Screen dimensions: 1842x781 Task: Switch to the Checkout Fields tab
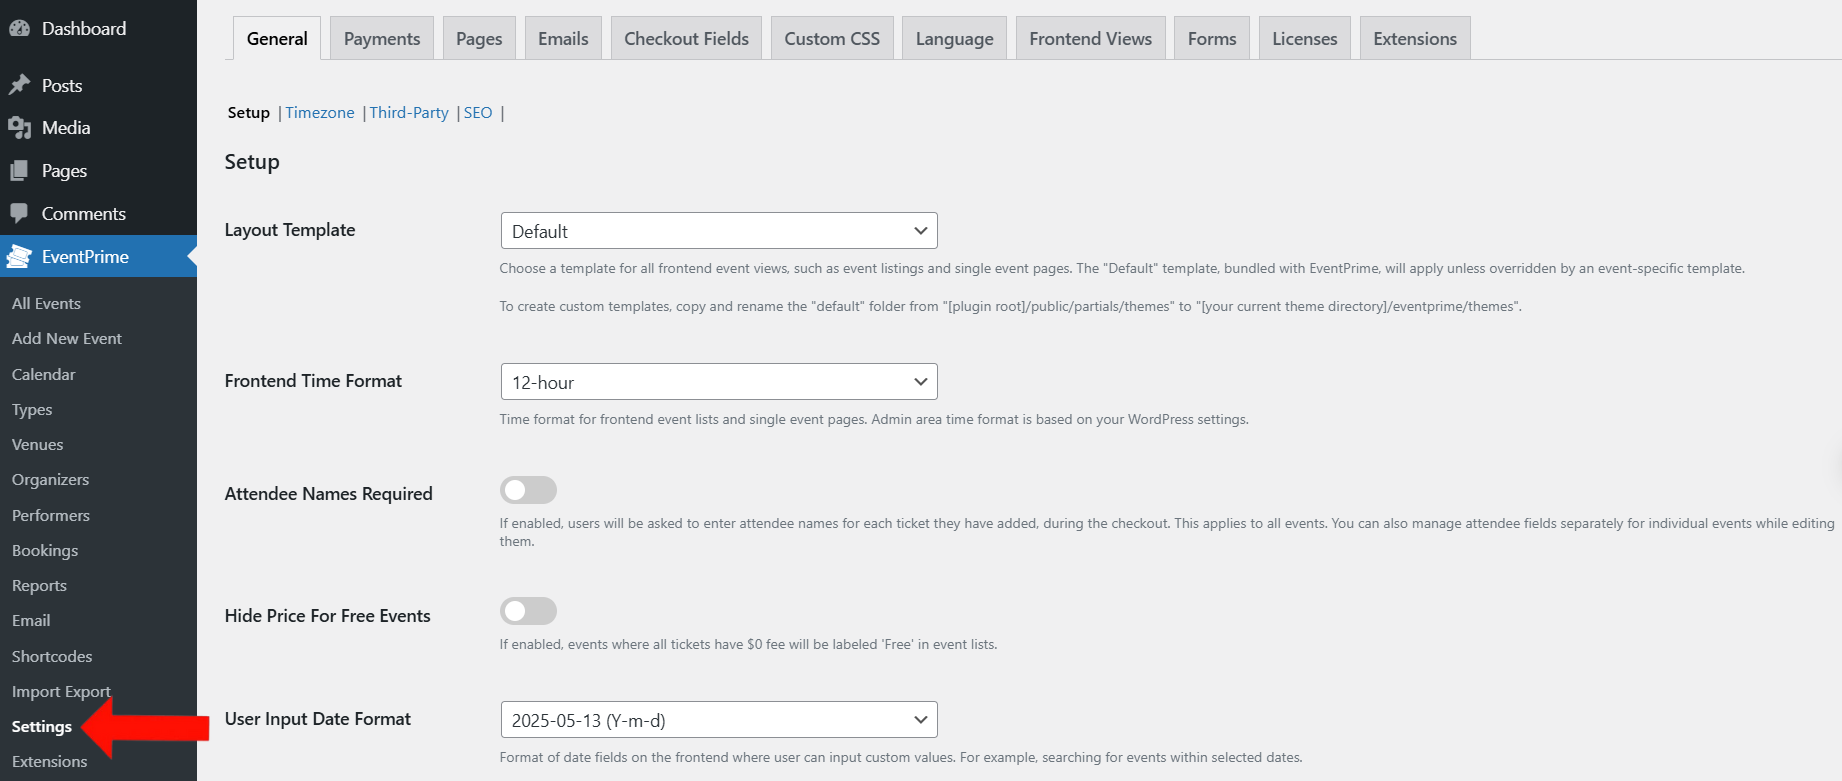(686, 38)
